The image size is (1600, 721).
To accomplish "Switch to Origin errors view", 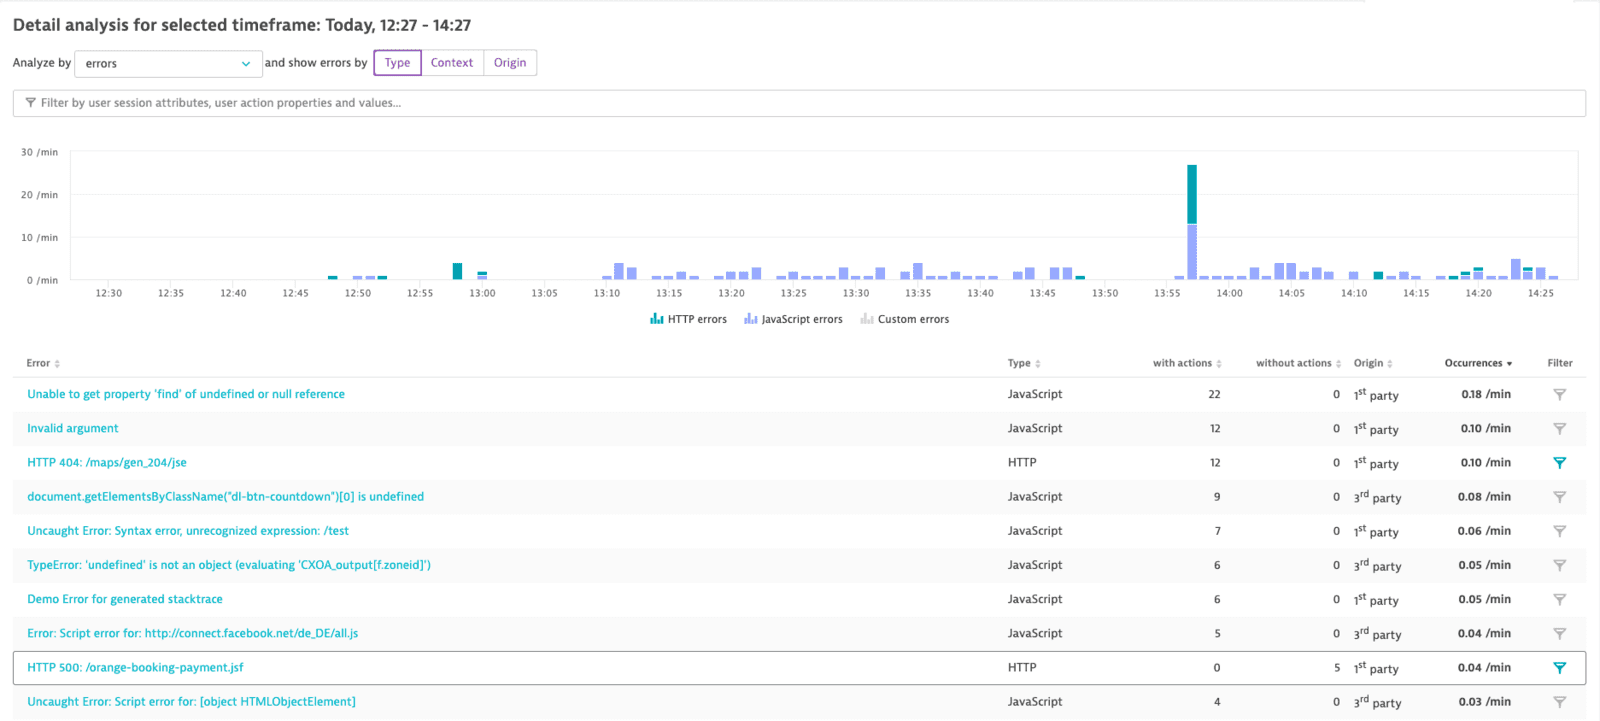I will (510, 63).
